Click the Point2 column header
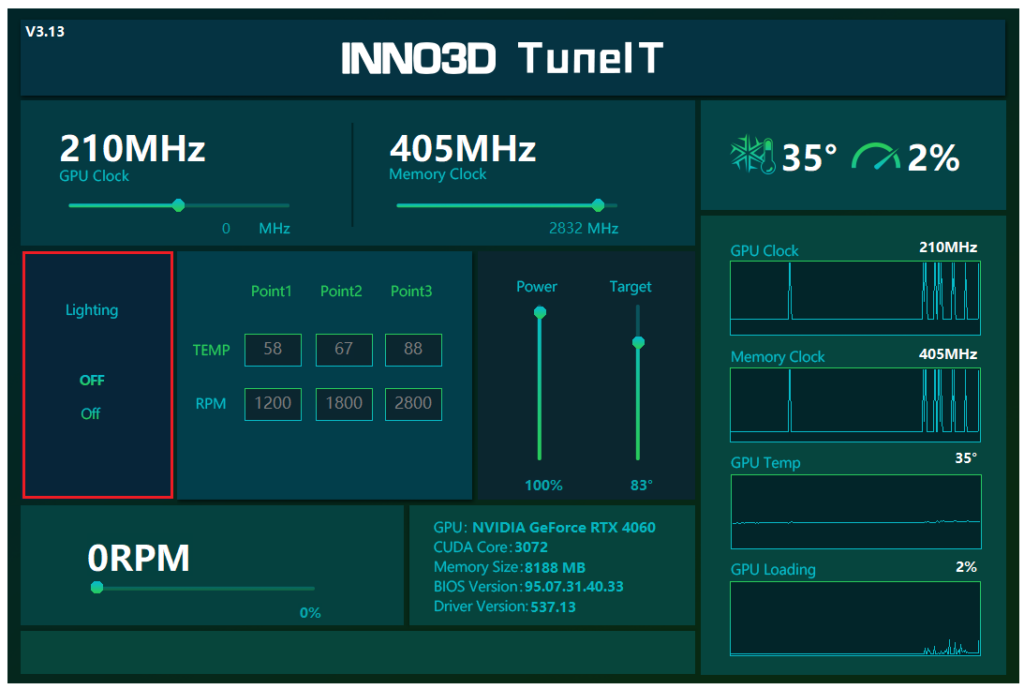 [341, 291]
